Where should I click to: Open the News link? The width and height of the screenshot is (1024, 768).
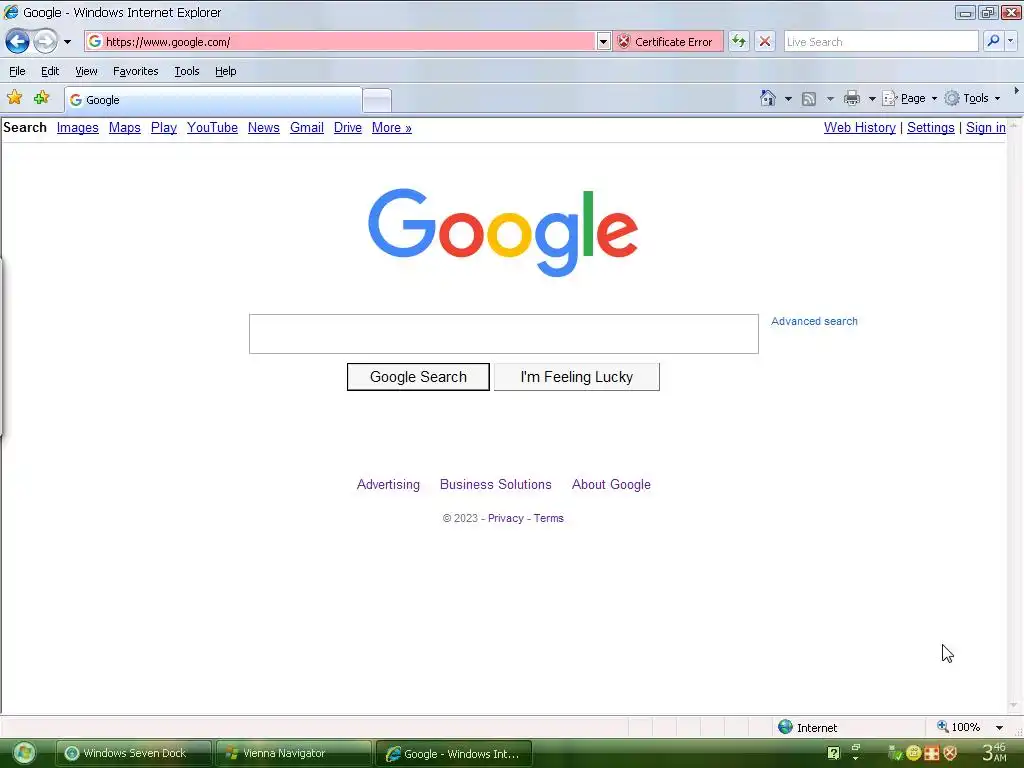pyautogui.click(x=264, y=128)
